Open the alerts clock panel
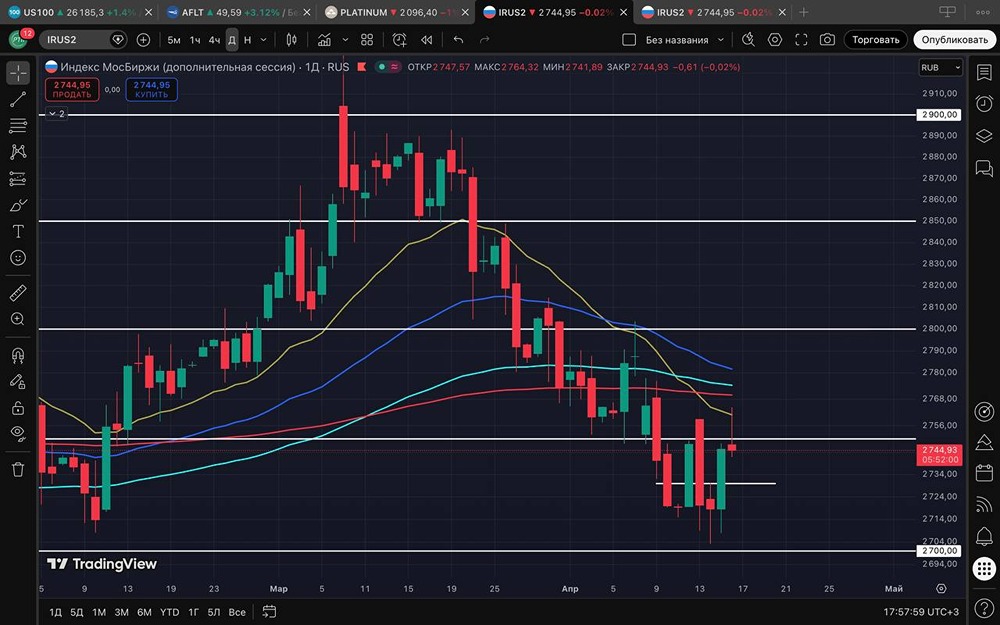Image resolution: width=1000 pixels, height=625 pixels. coord(984,103)
